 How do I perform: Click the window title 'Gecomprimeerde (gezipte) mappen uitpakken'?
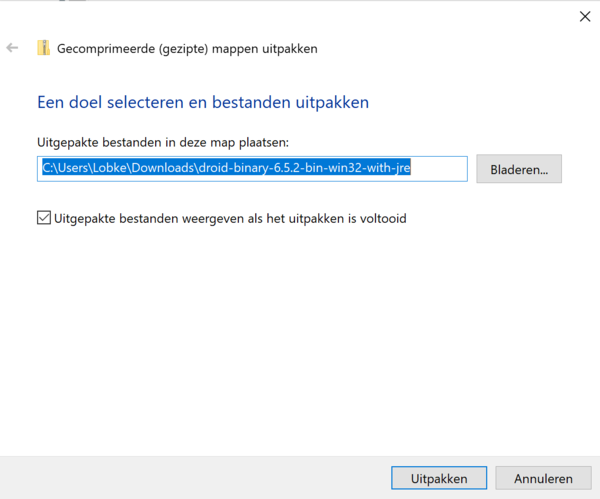(x=187, y=48)
